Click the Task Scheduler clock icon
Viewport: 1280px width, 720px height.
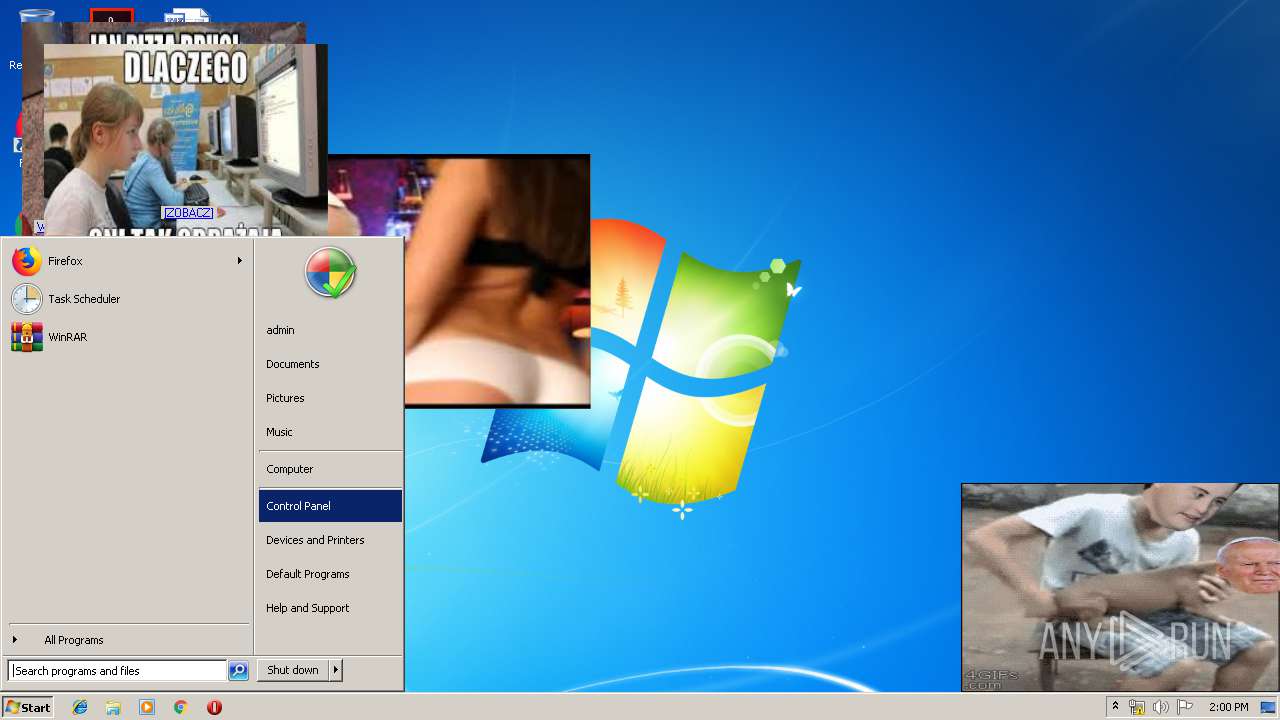[27, 299]
